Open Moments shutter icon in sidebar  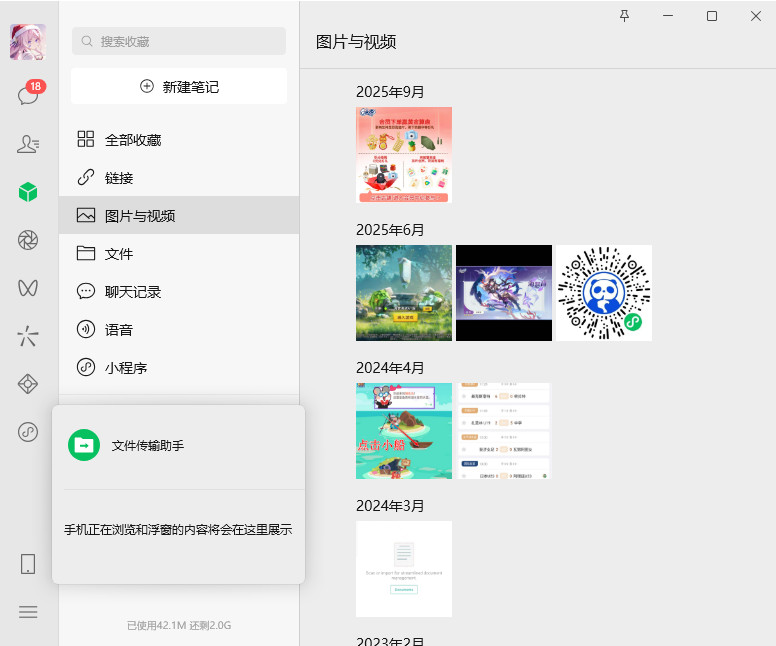pyautogui.click(x=28, y=240)
